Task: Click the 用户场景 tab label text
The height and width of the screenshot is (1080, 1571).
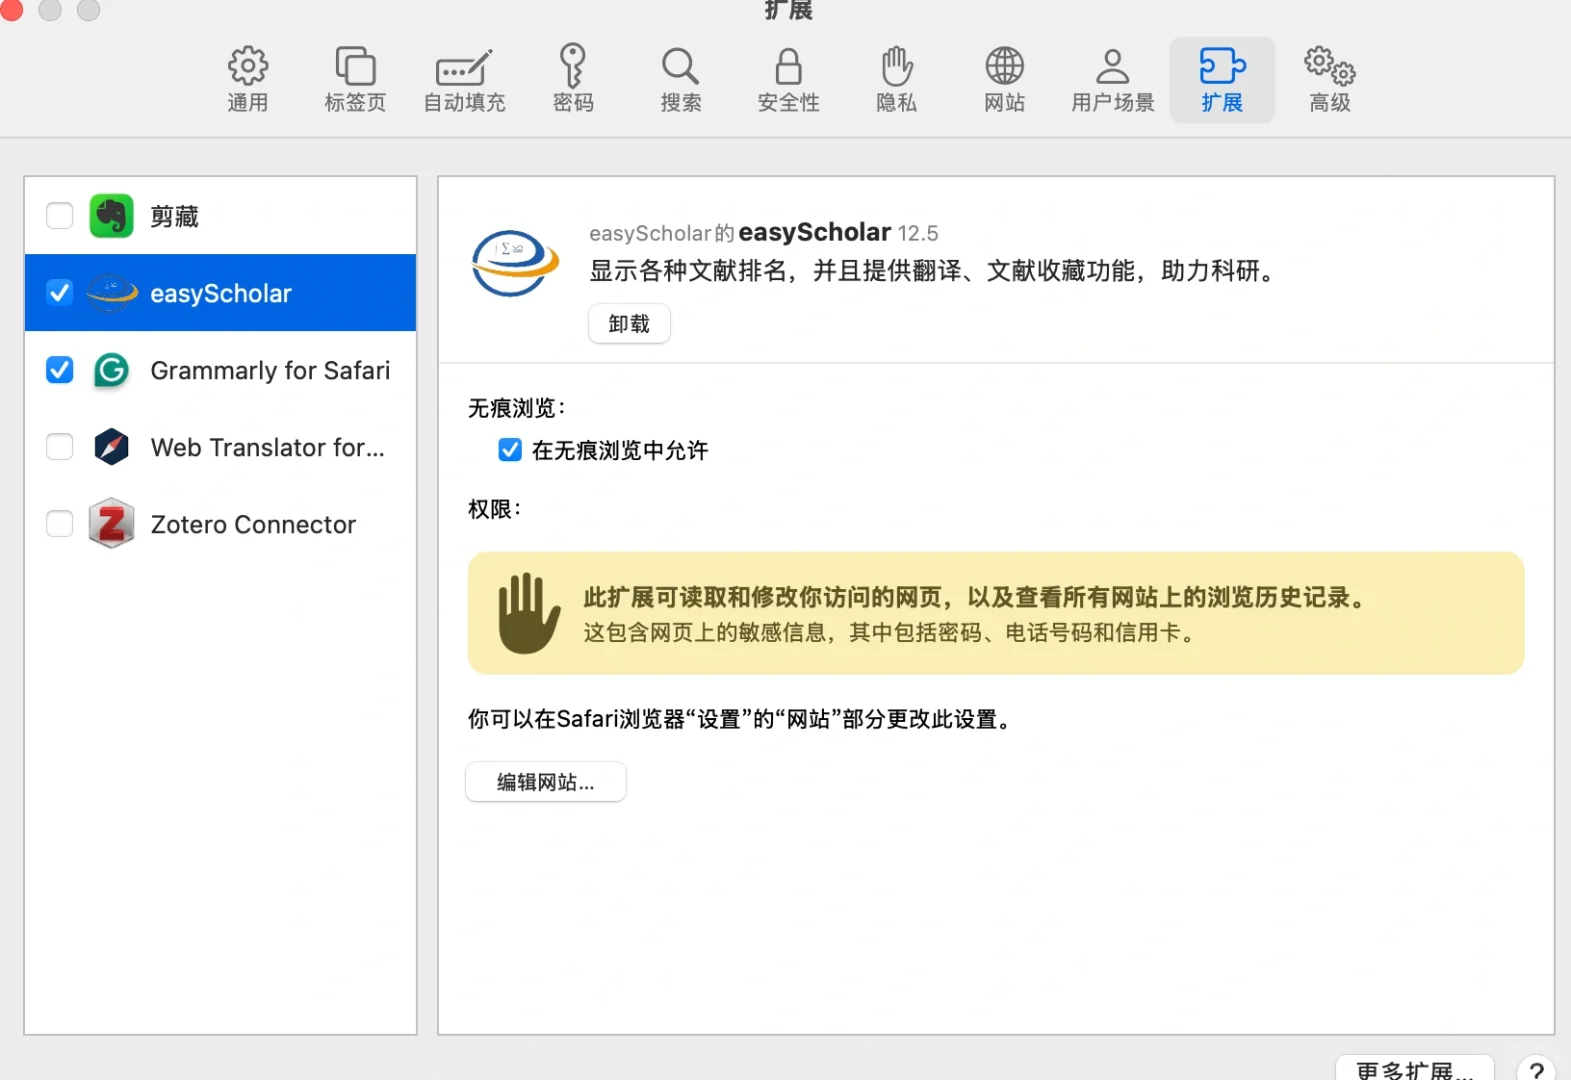Action: point(1112,103)
